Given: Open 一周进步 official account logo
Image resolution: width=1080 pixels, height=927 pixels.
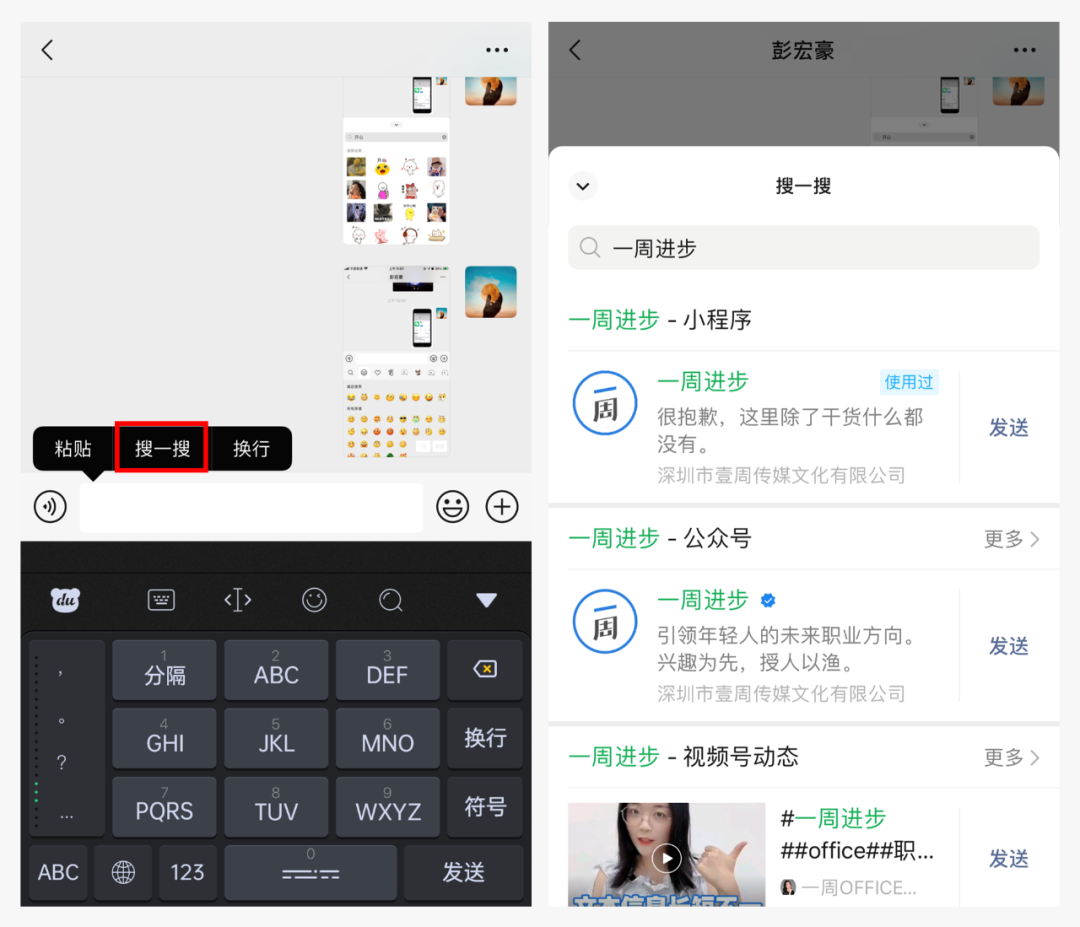Looking at the screenshot, I should (x=605, y=621).
